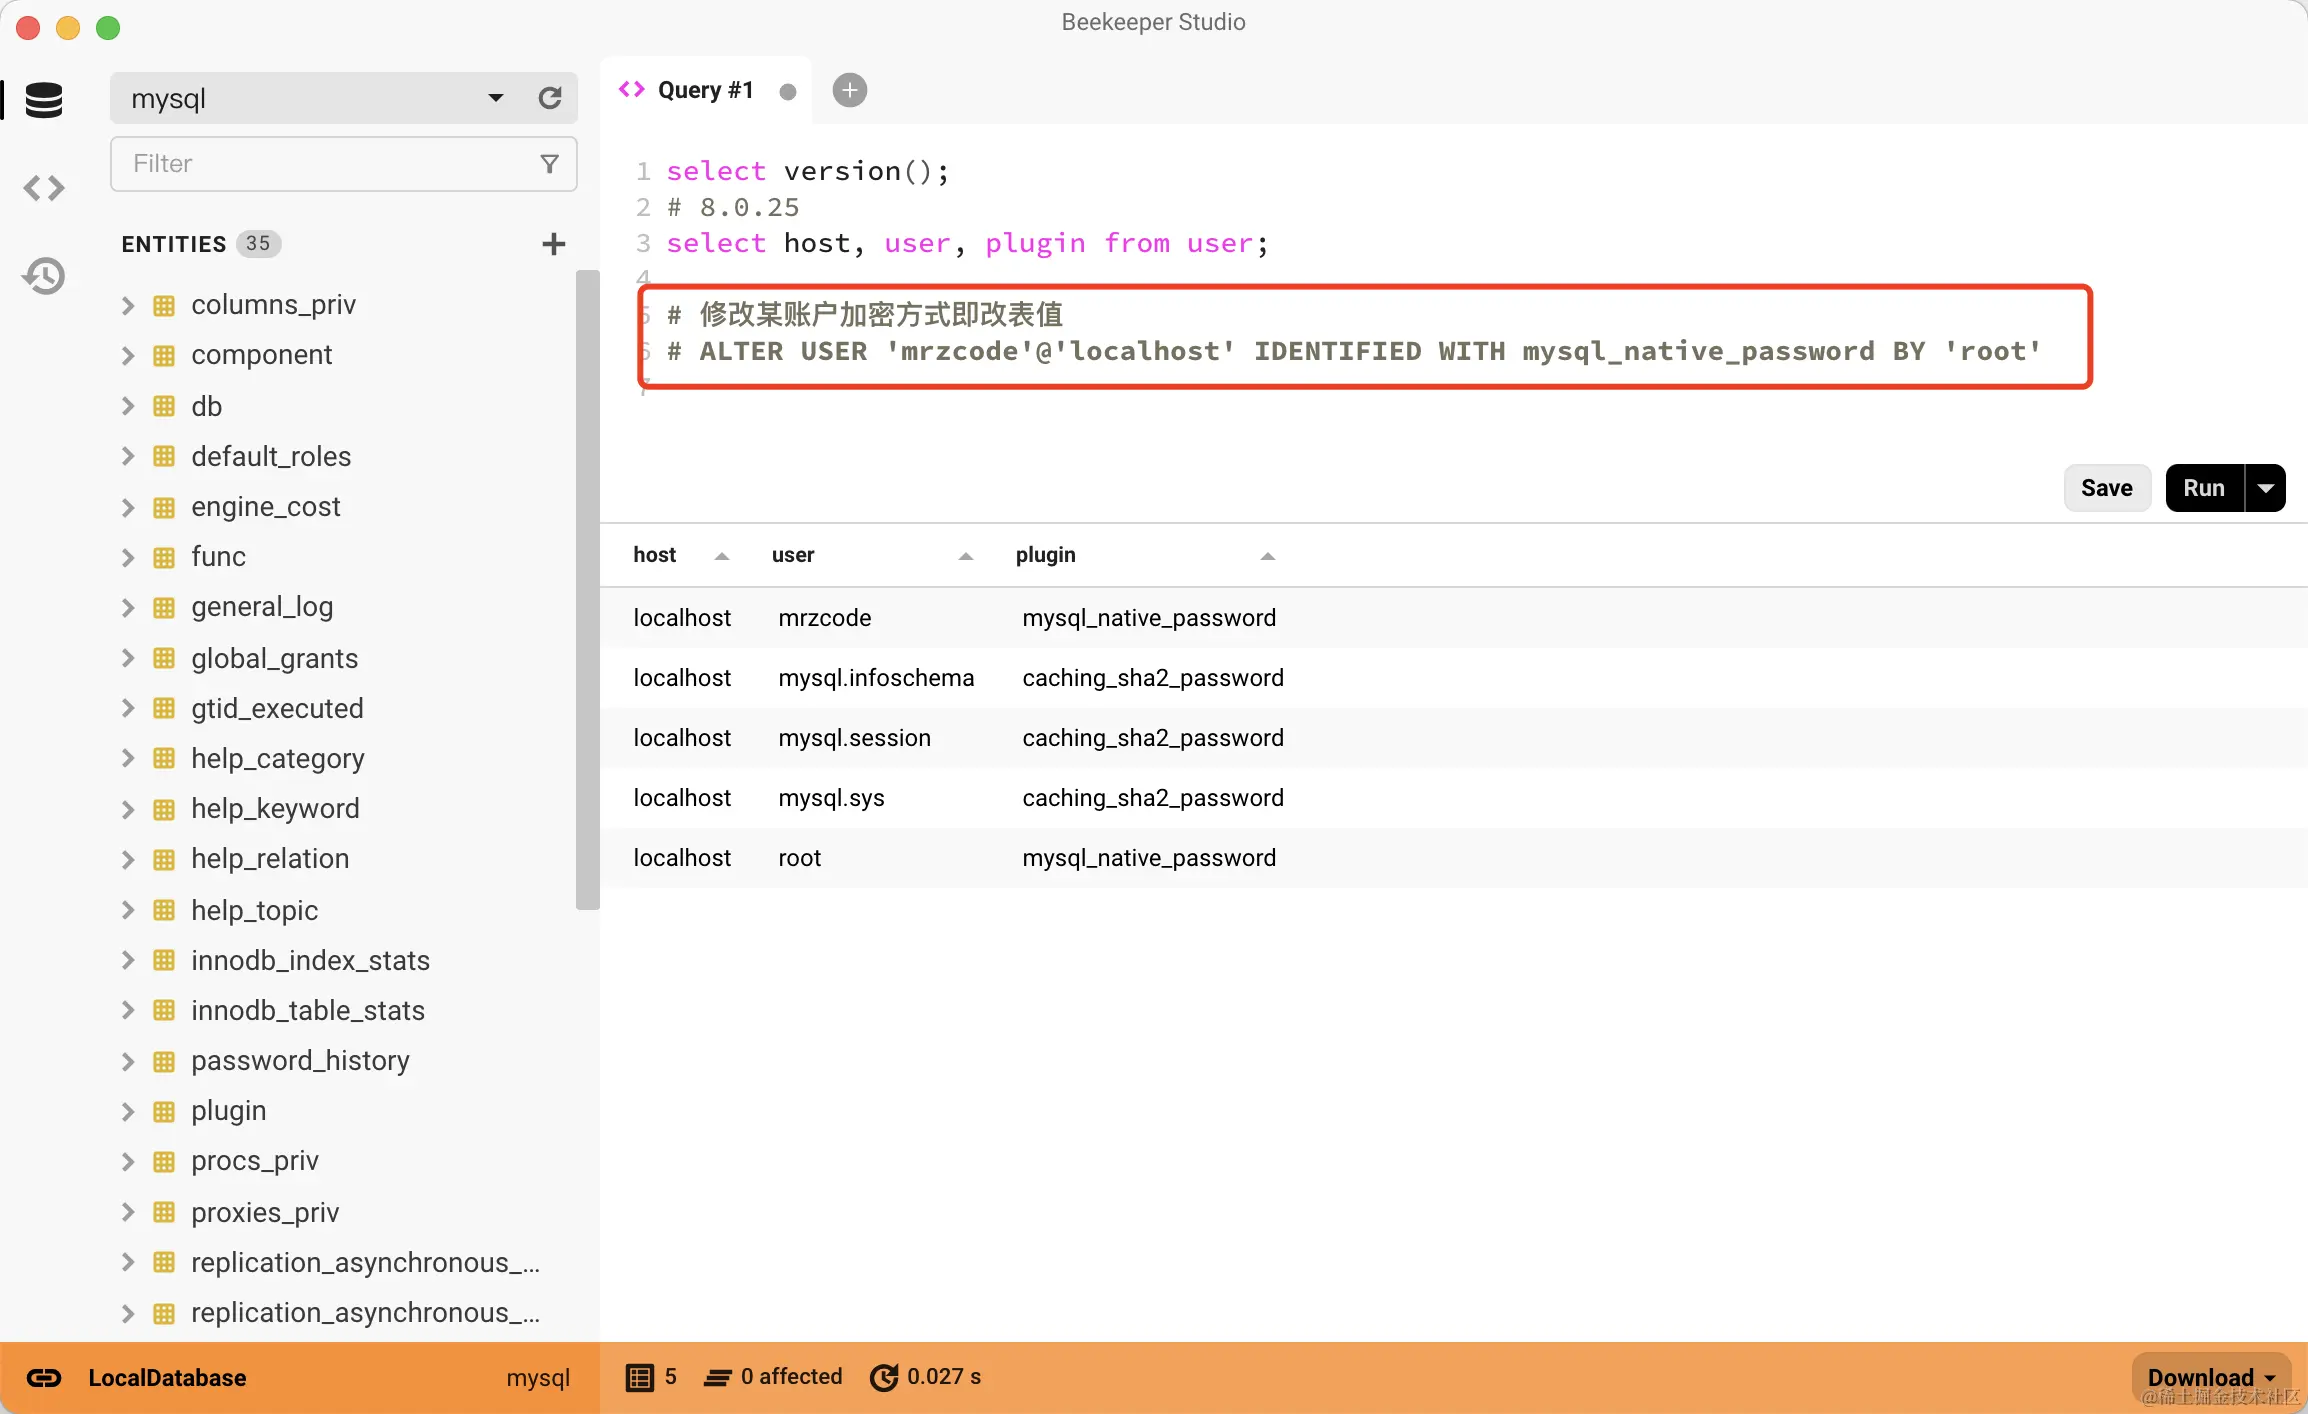Viewport: 2308px width, 1414px height.
Task: Expand the password_history table
Action: [128, 1061]
